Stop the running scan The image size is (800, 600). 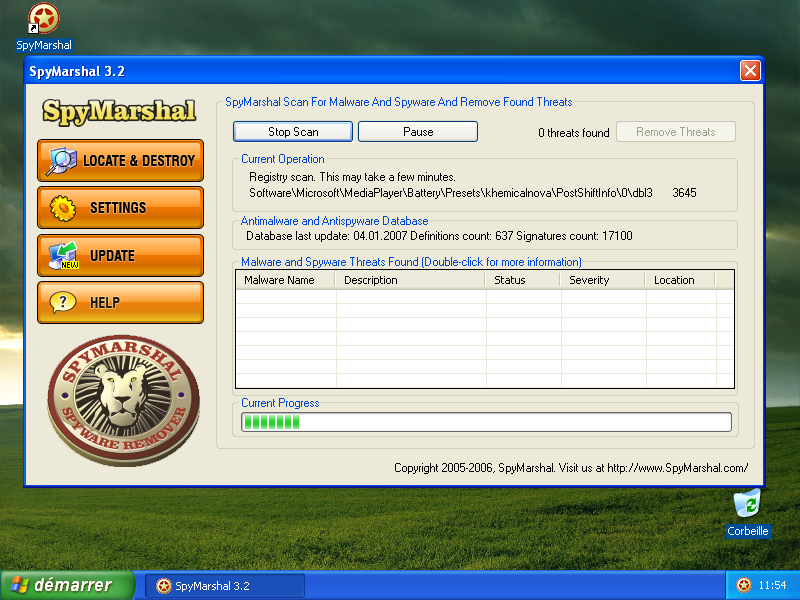tap(293, 132)
